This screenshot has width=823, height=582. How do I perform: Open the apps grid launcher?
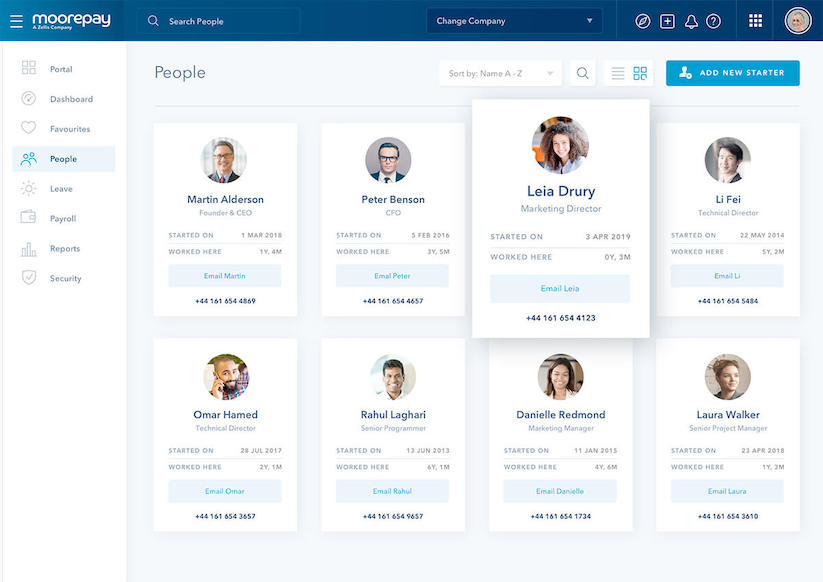pyautogui.click(x=755, y=21)
